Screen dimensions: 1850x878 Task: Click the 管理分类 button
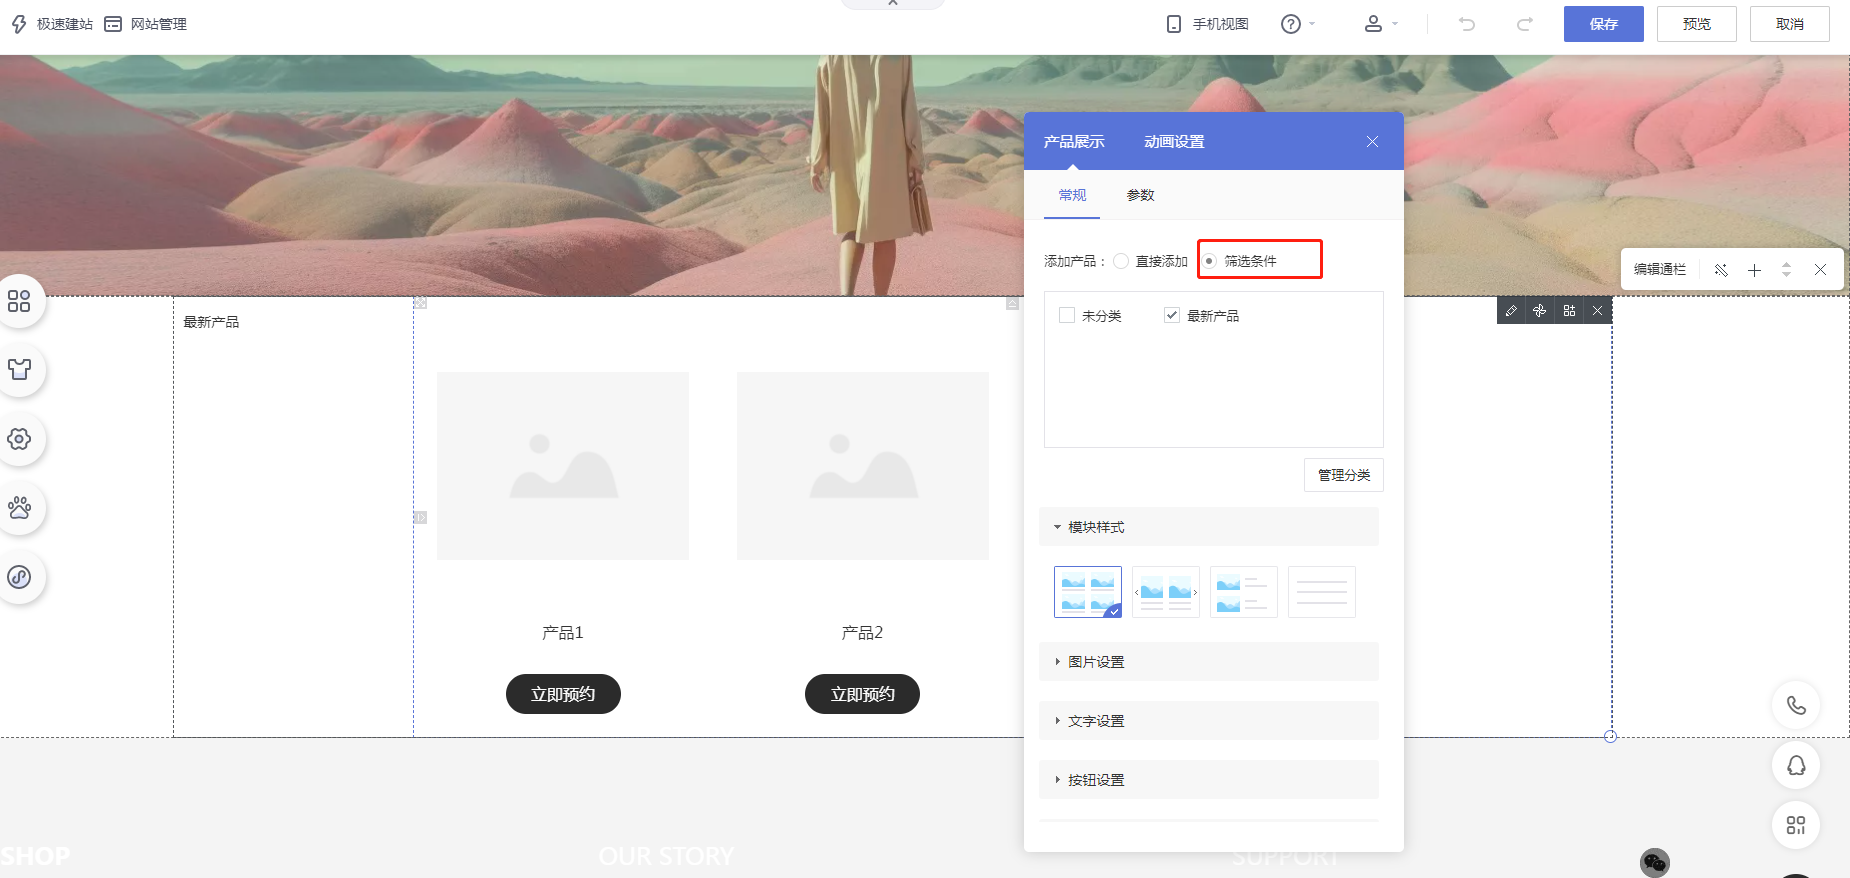pos(1343,475)
